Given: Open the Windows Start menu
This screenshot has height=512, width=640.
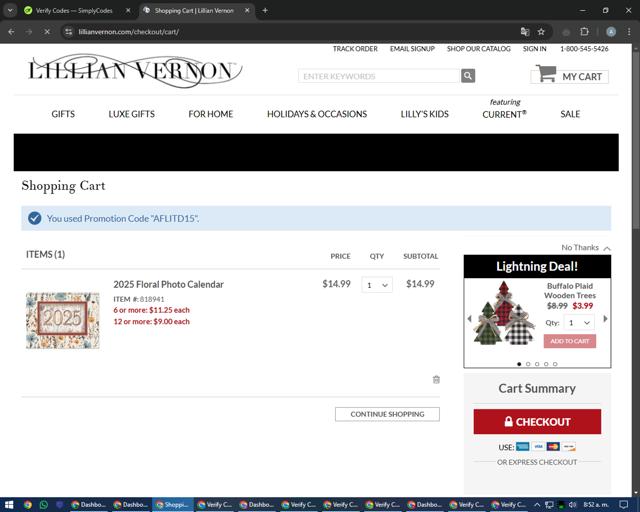Looking at the screenshot, I should (9, 505).
